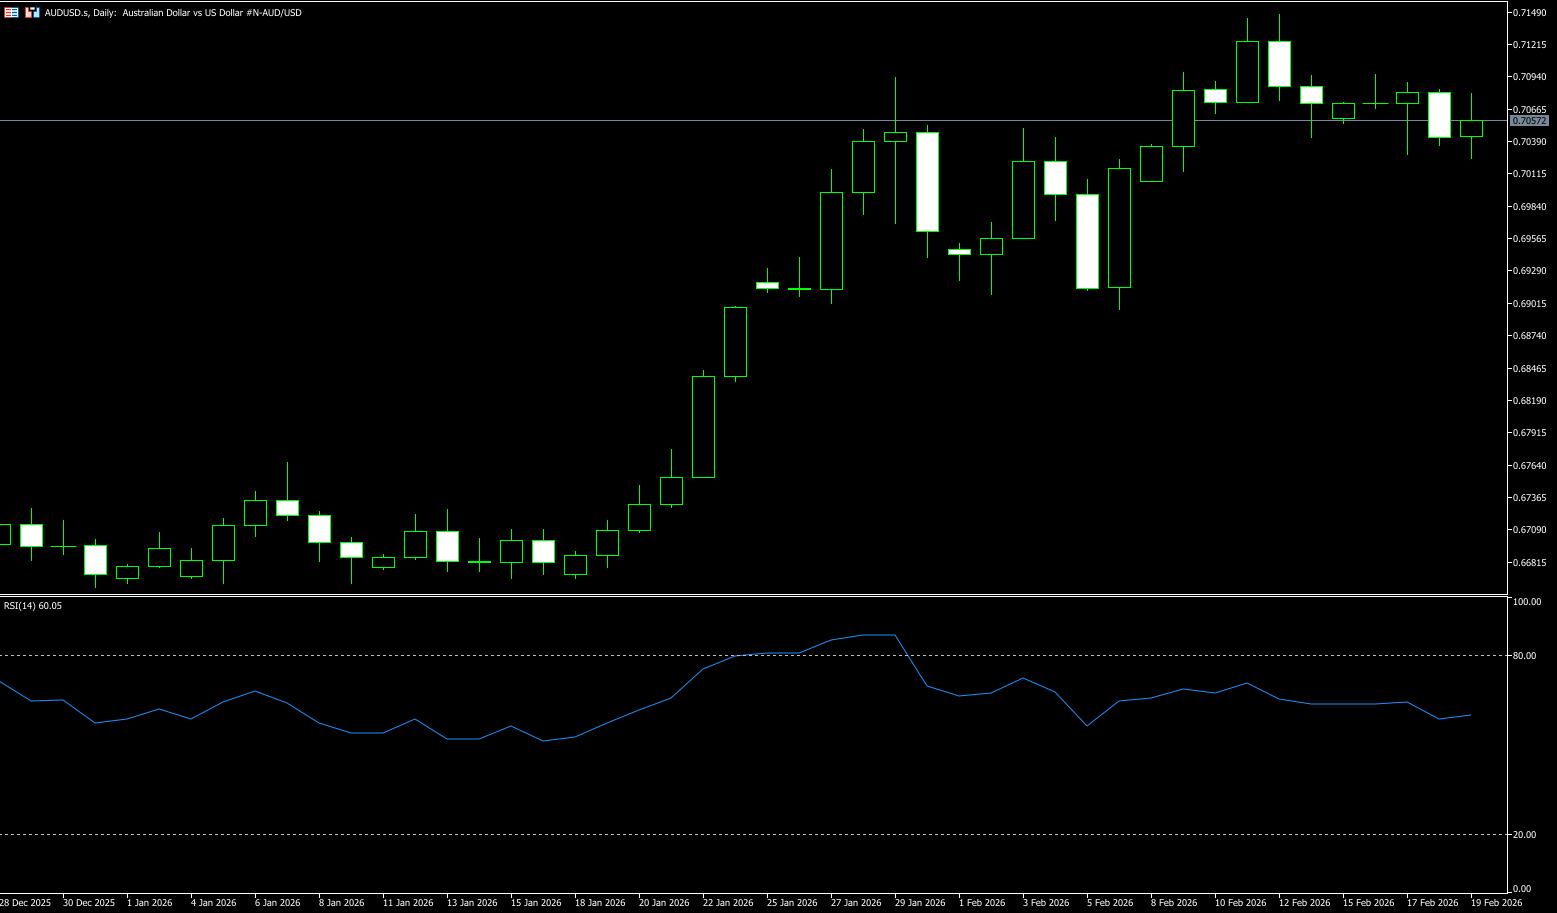Click the 0.66815 price on the axis
Image resolution: width=1557 pixels, height=913 pixels.
pos(1531,563)
